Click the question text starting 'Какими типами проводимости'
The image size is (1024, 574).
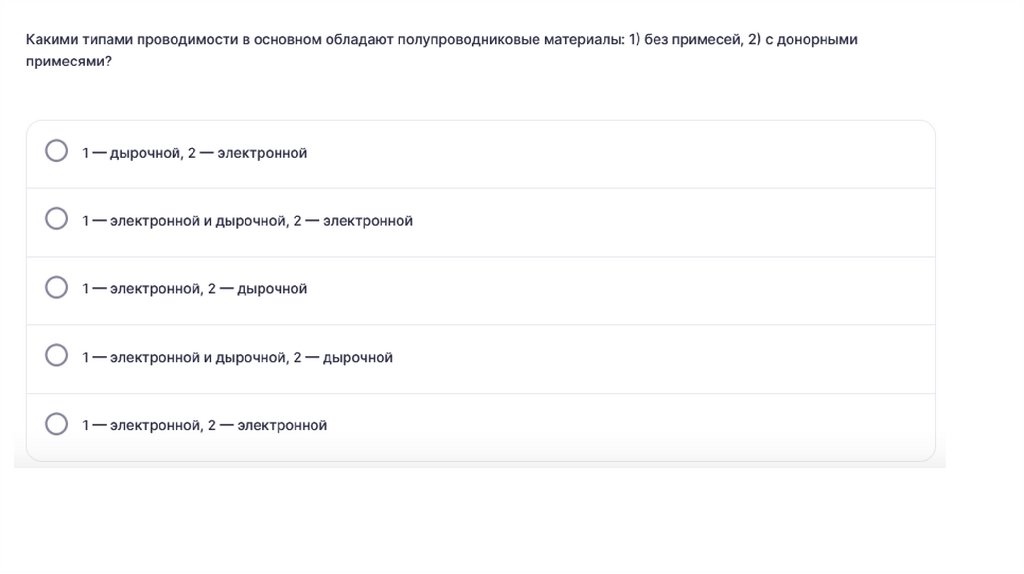(200, 40)
